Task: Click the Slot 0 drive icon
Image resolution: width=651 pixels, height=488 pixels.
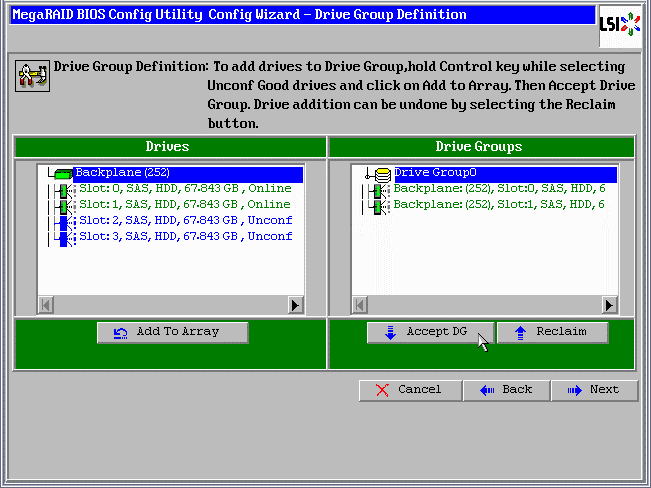Action: pos(65,189)
